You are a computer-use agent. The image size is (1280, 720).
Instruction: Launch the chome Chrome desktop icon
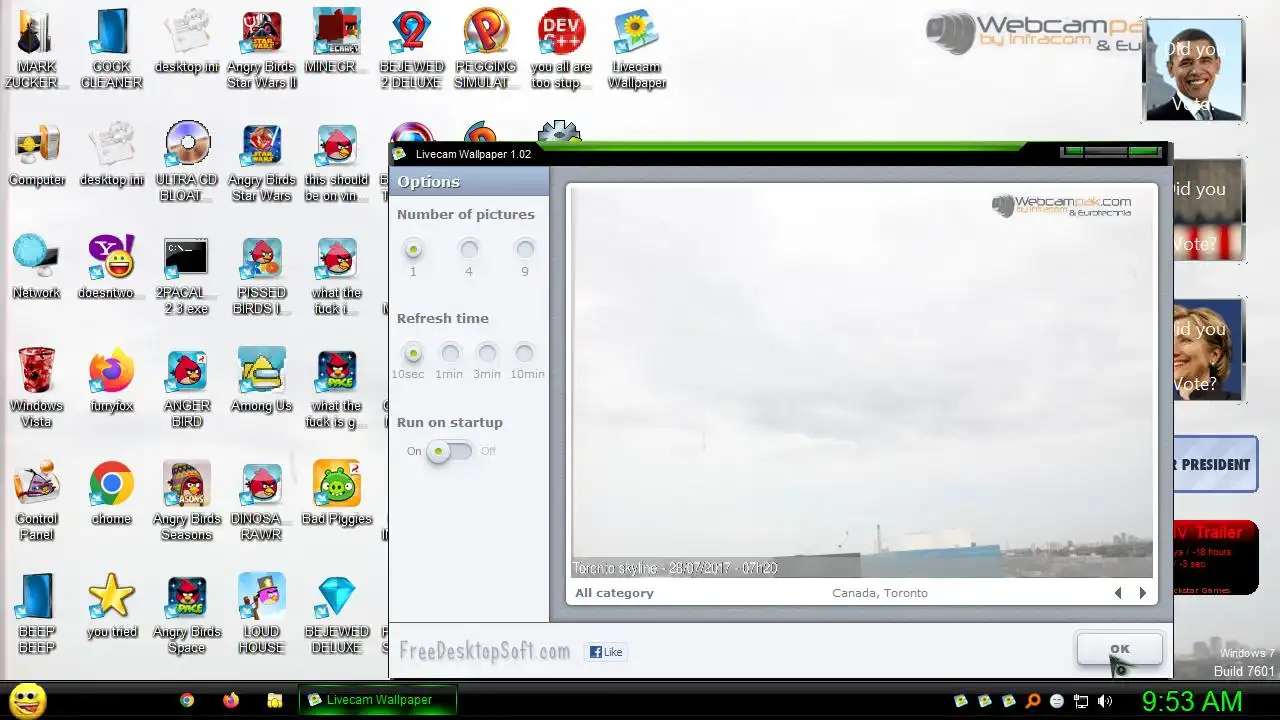[x=111, y=493]
